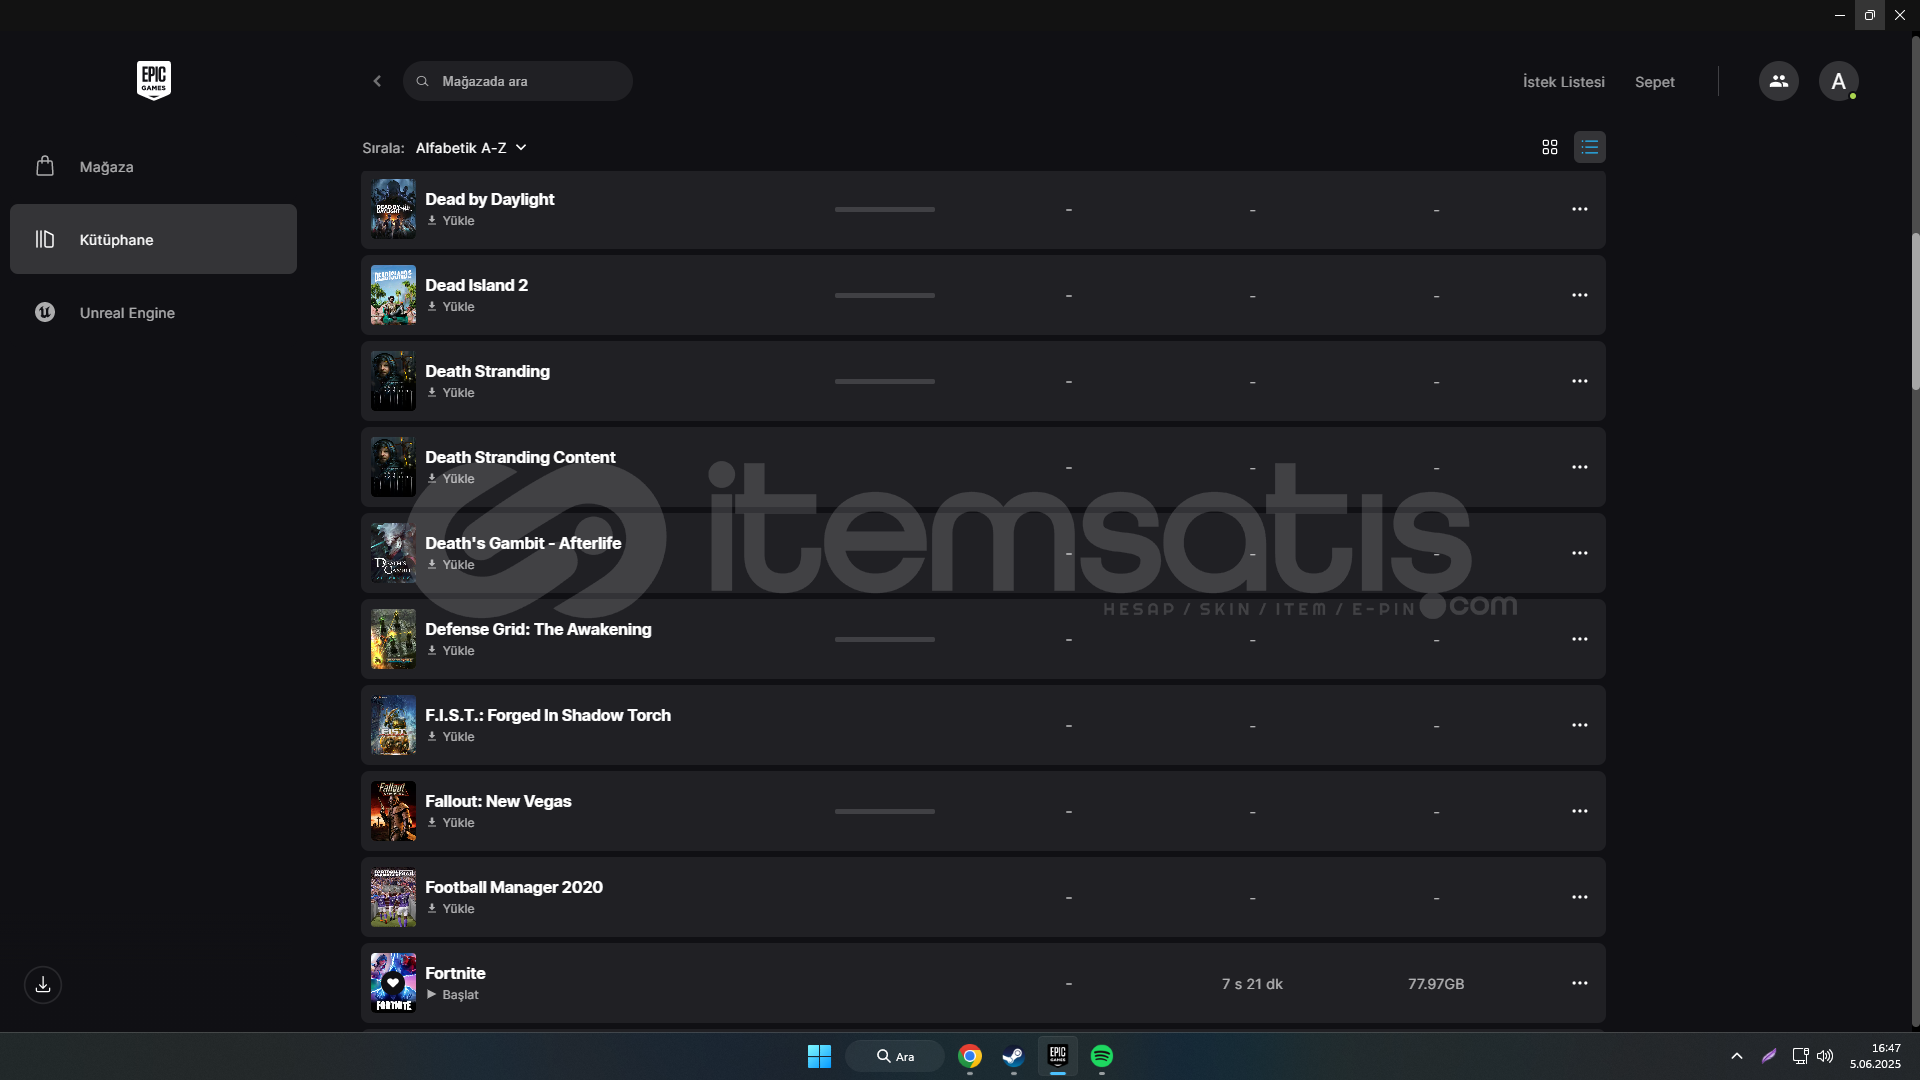Click Yükle under Football Manager 2020
Image resolution: width=1920 pixels, height=1080 pixels.
pos(451,909)
